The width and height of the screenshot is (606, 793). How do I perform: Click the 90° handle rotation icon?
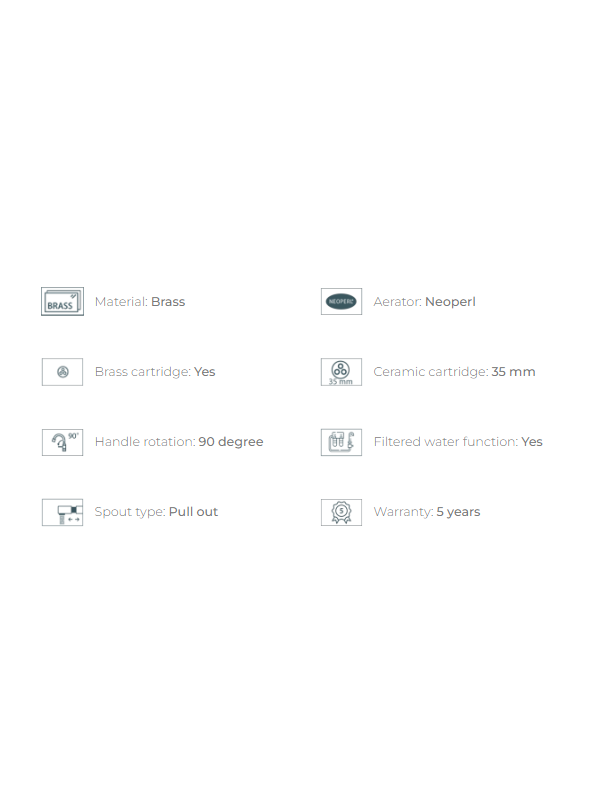coord(62,442)
